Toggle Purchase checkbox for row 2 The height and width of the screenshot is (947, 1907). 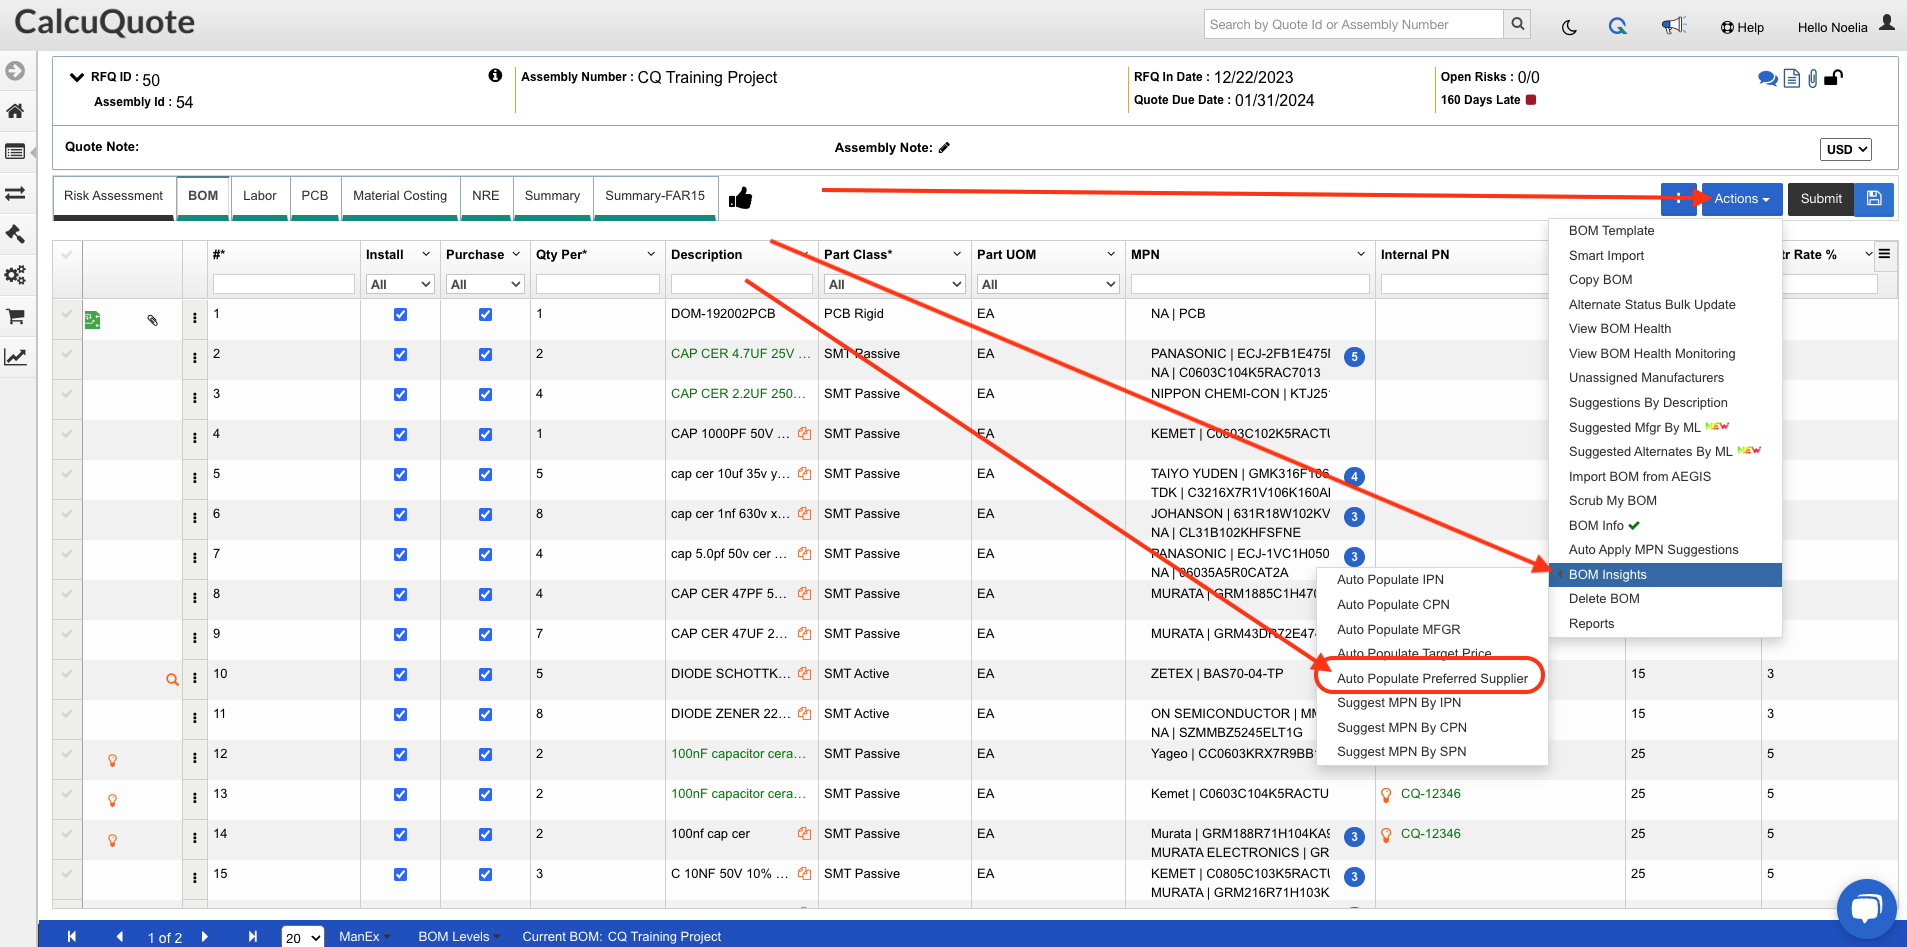point(485,354)
